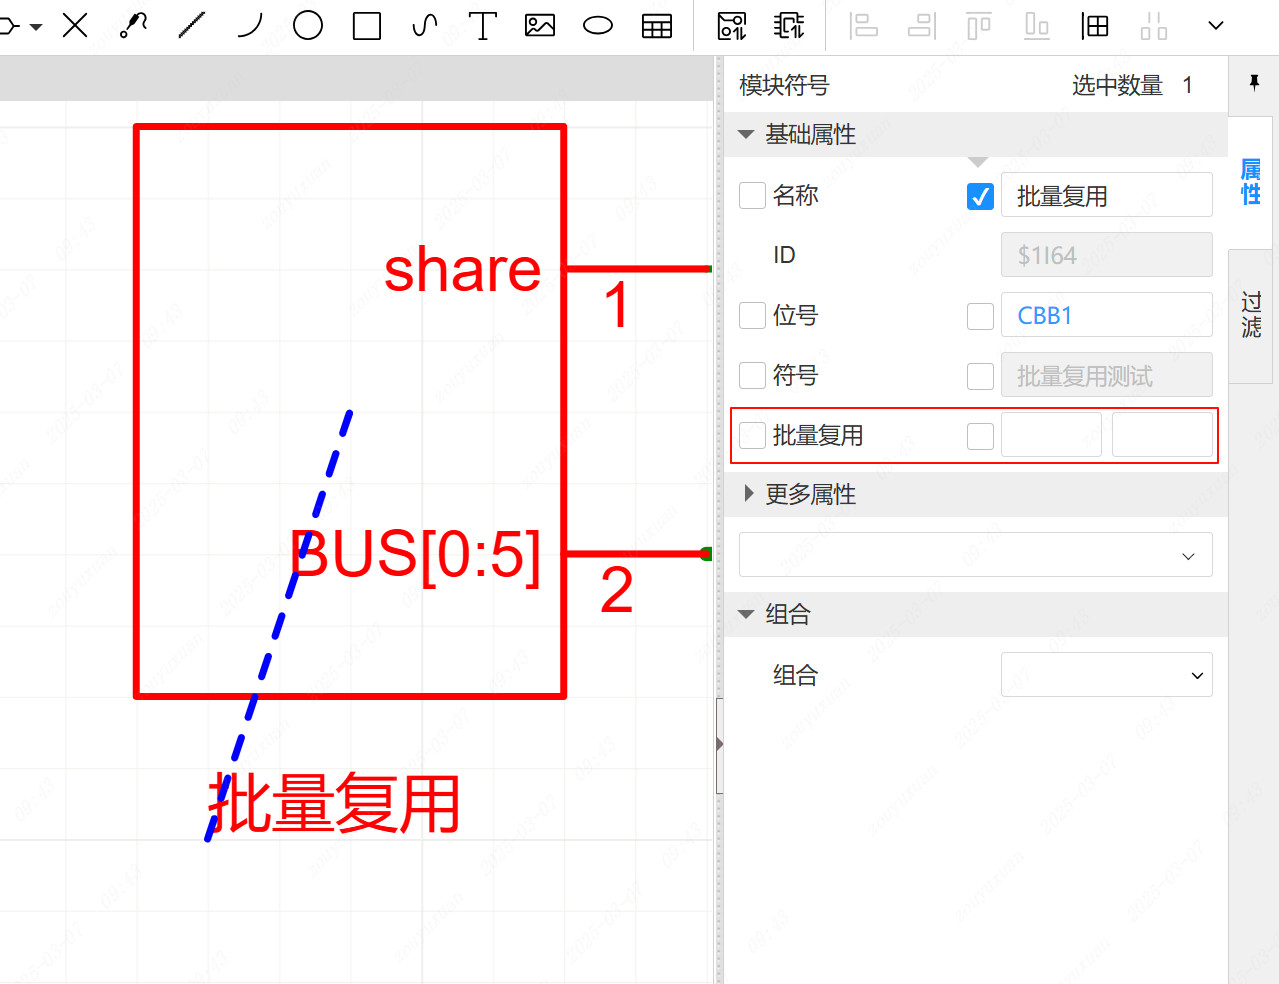Click the CBB1 designator field
Screen dimensions: 1279x984
point(1106,316)
